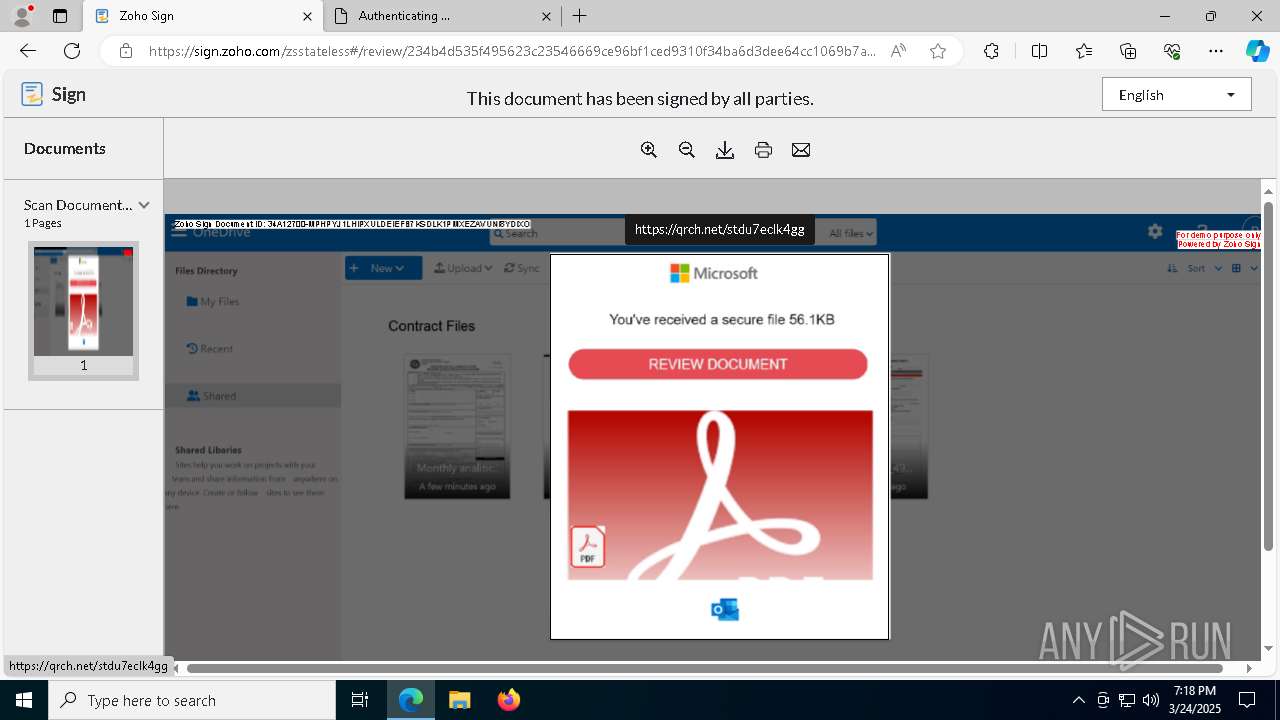Viewport: 1280px width, 720px height.
Task: Open Browser essentials
Action: click(x=1172, y=51)
